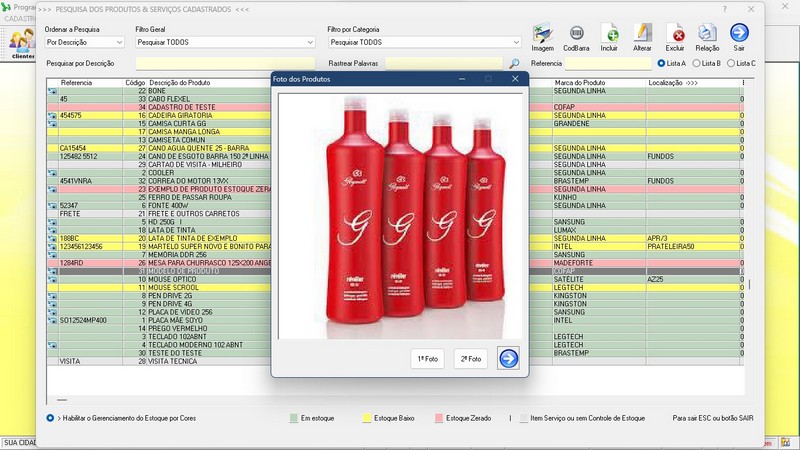Select the MOUSE SCROOL row
The height and width of the screenshot is (450, 800).
coord(395,287)
